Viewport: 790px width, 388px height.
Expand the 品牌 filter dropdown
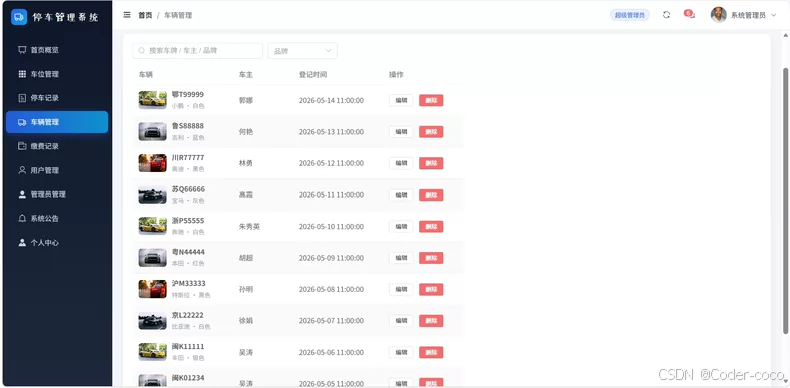pos(302,51)
